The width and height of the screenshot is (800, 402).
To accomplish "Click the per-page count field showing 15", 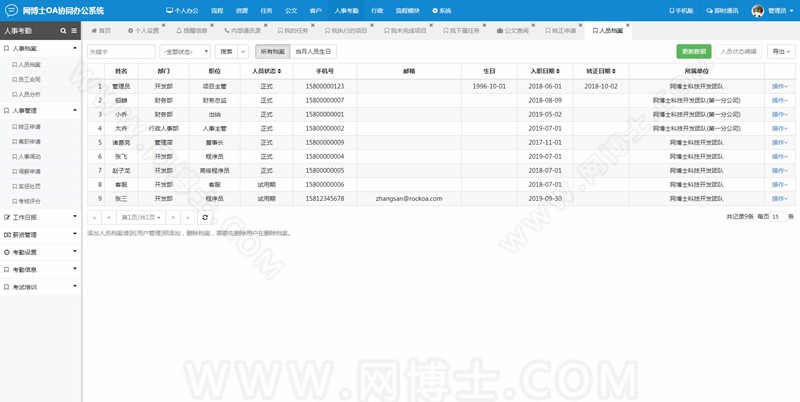I will click(x=778, y=217).
